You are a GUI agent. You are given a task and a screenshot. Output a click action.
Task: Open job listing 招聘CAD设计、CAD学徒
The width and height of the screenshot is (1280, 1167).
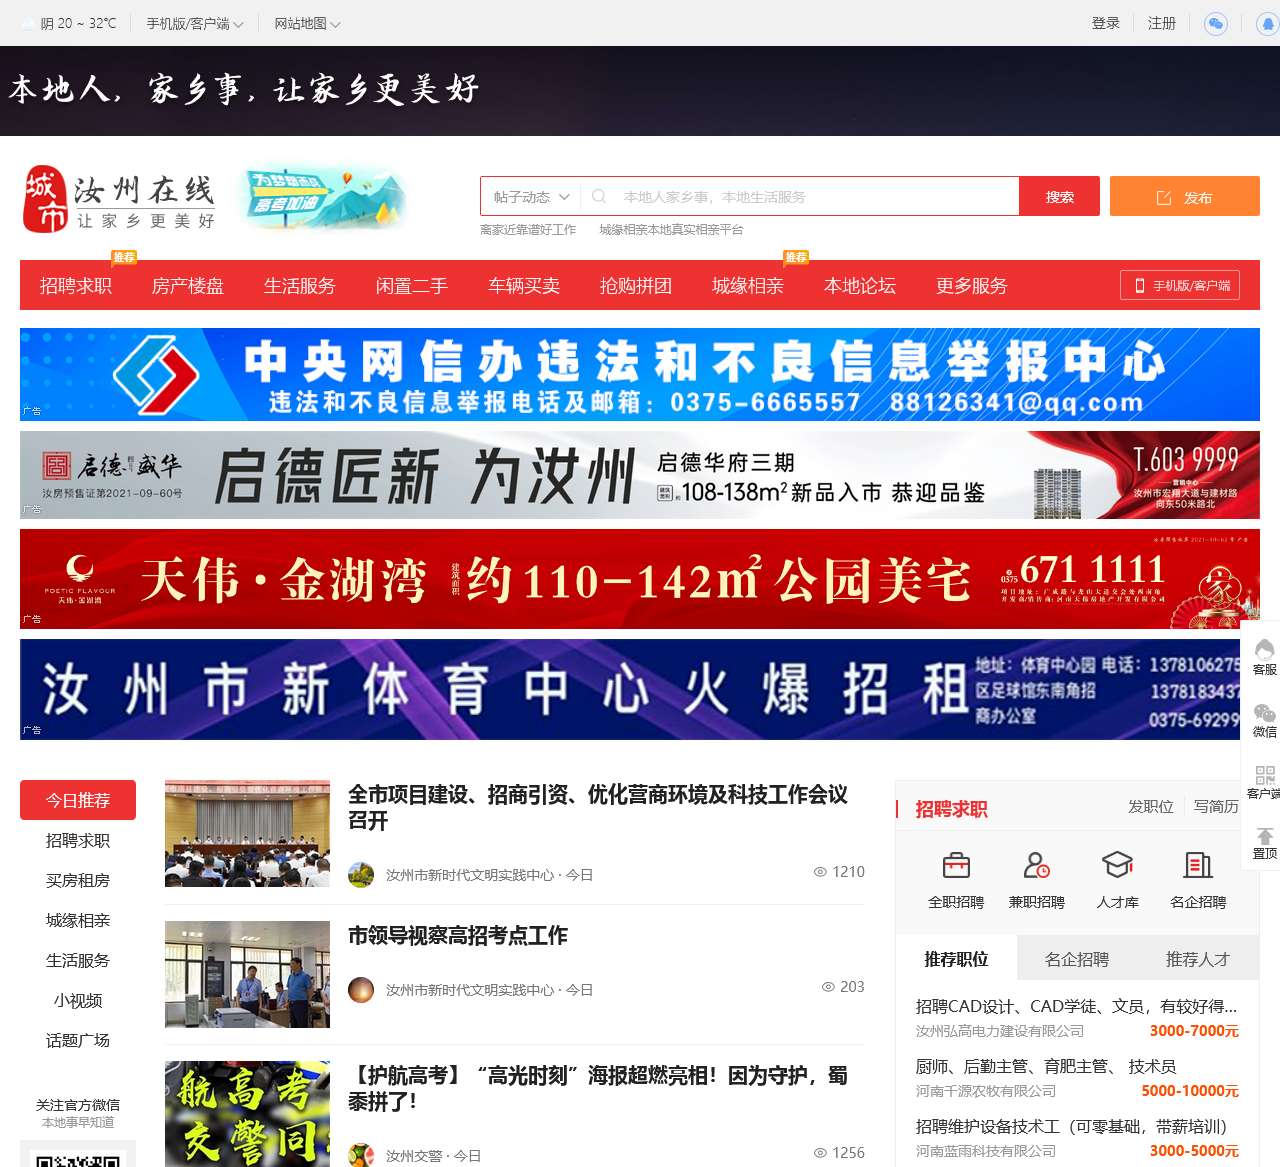pos(1077,1006)
